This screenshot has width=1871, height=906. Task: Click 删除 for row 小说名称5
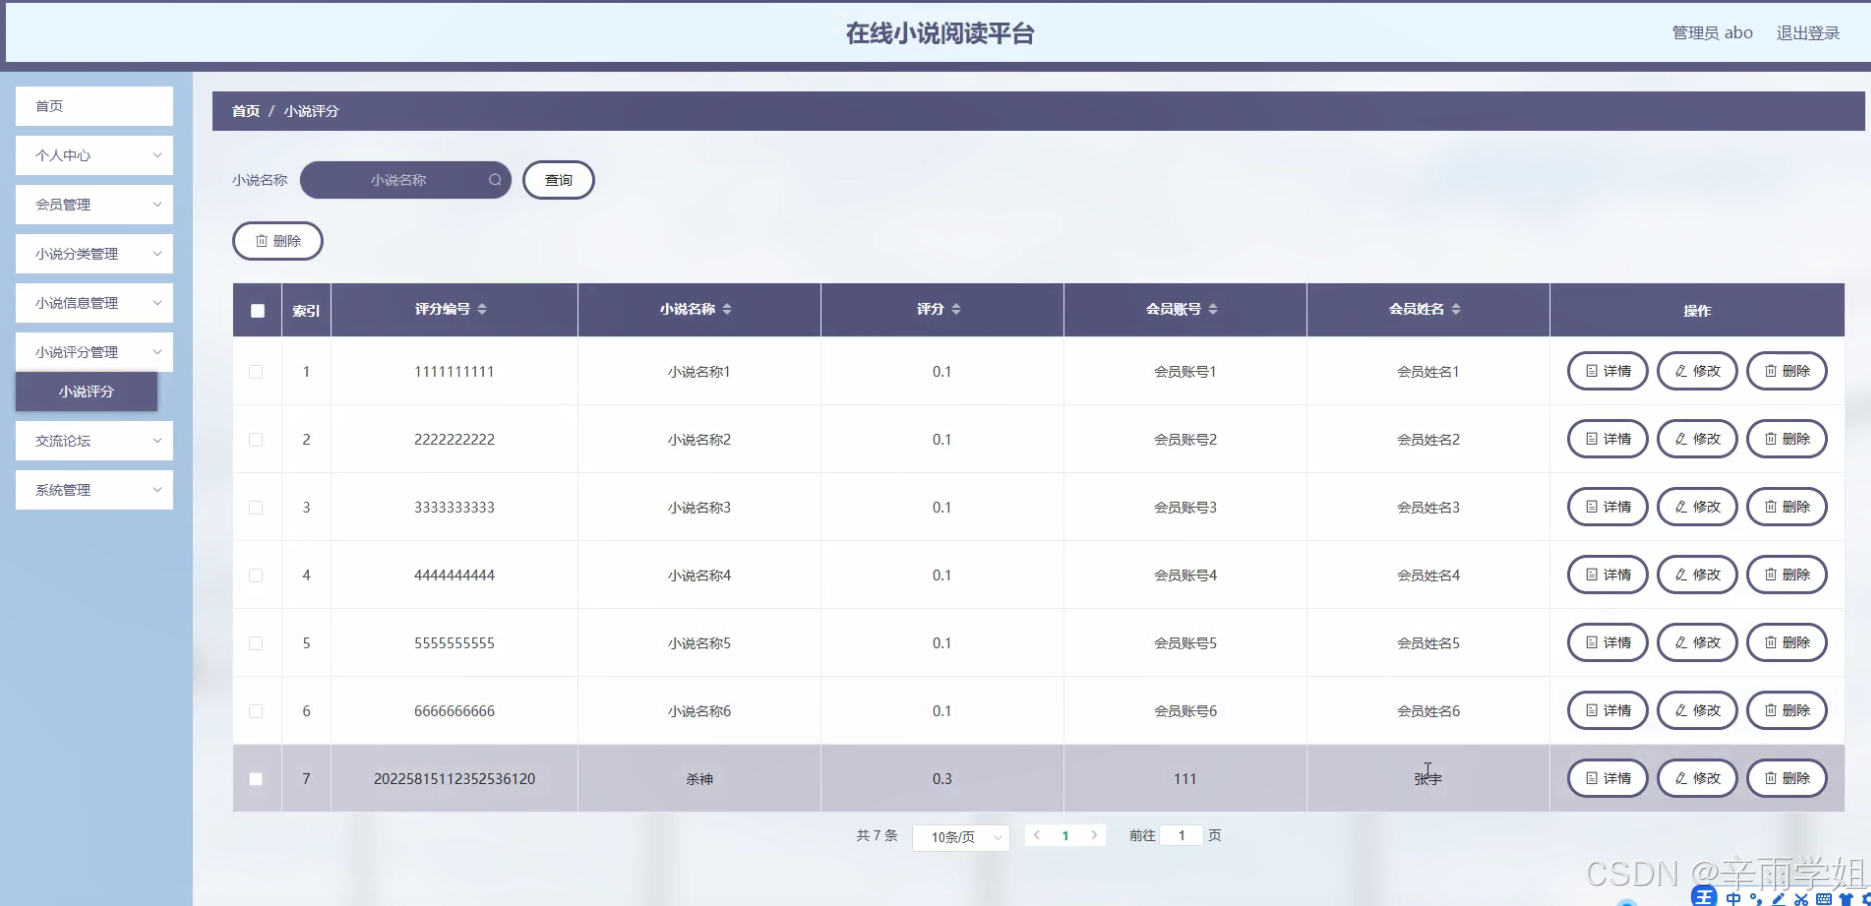click(x=1787, y=643)
